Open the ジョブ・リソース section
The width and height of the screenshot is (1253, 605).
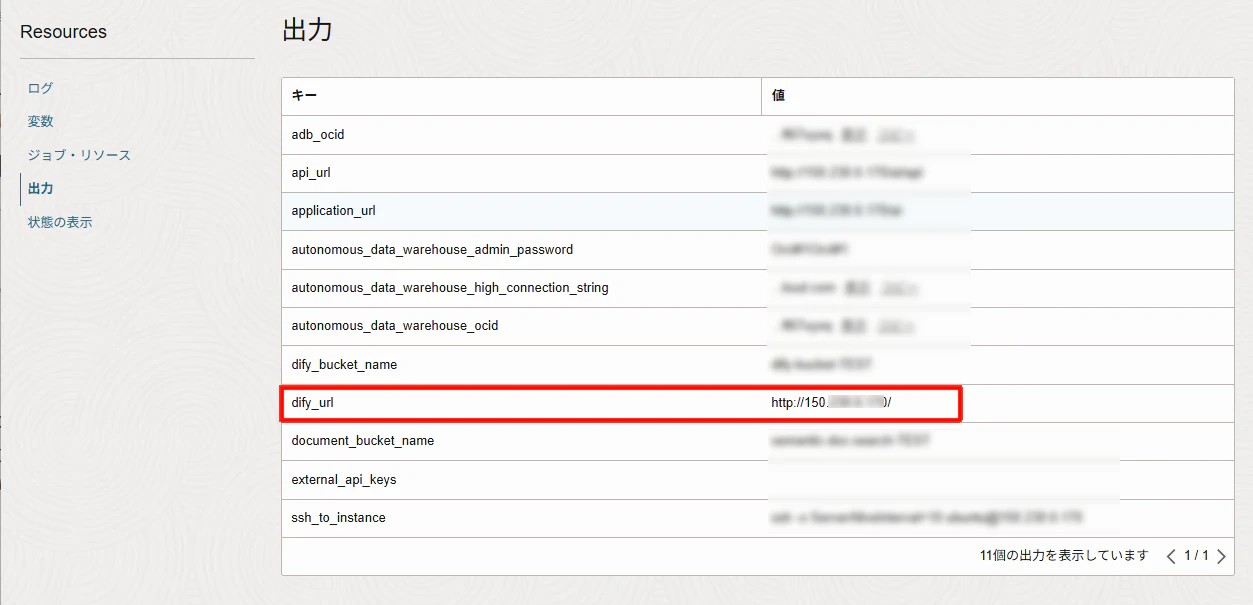[79, 155]
